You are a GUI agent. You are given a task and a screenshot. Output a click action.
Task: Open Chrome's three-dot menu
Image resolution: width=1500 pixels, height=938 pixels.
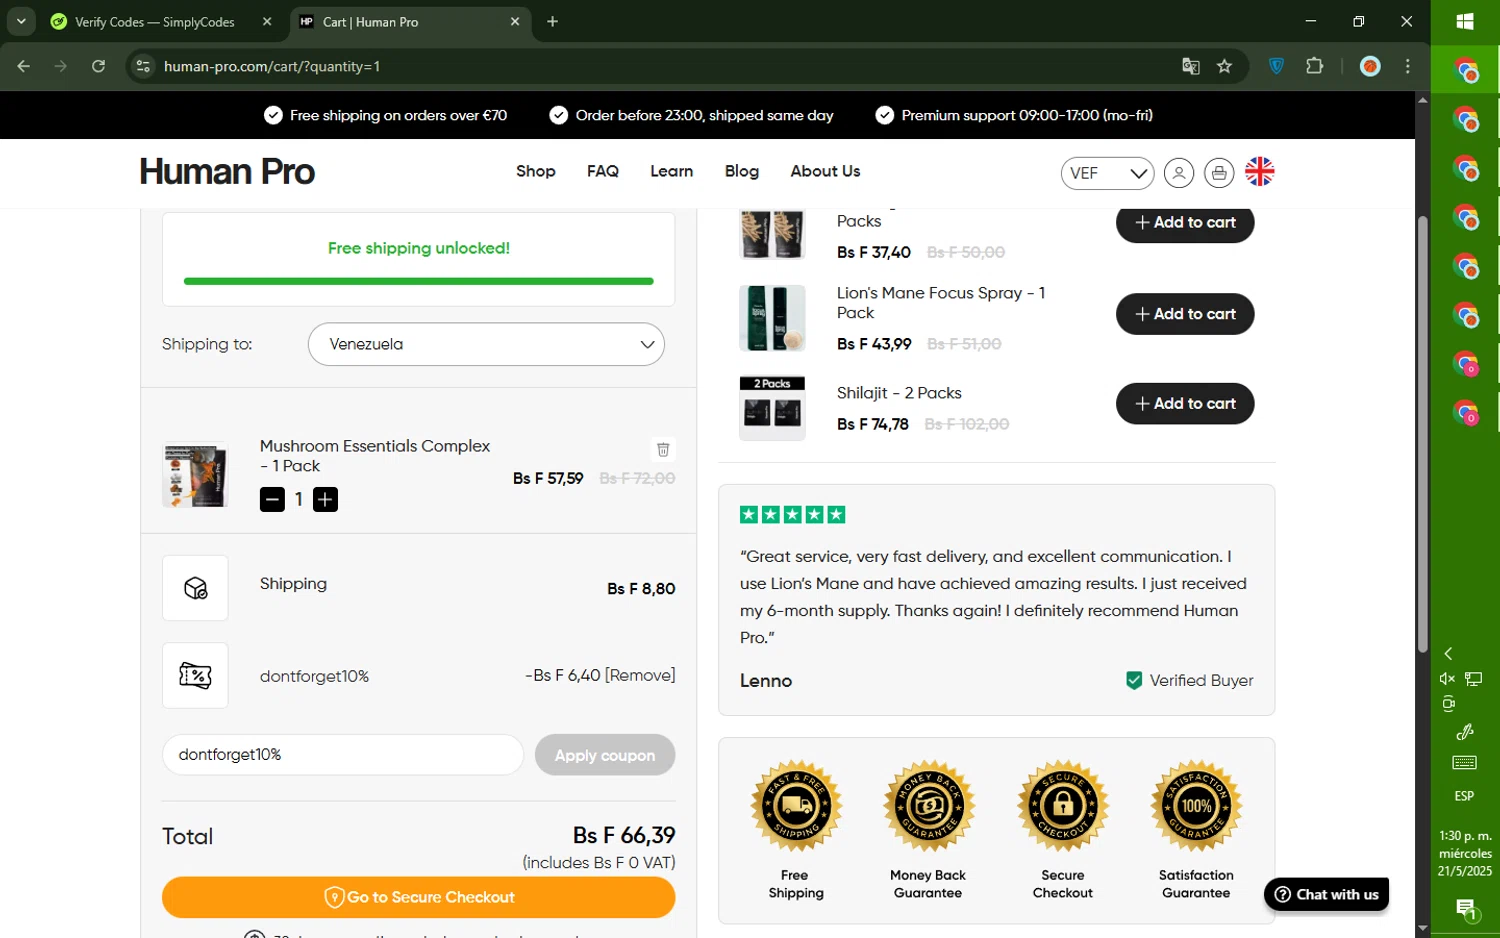point(1408,66)
